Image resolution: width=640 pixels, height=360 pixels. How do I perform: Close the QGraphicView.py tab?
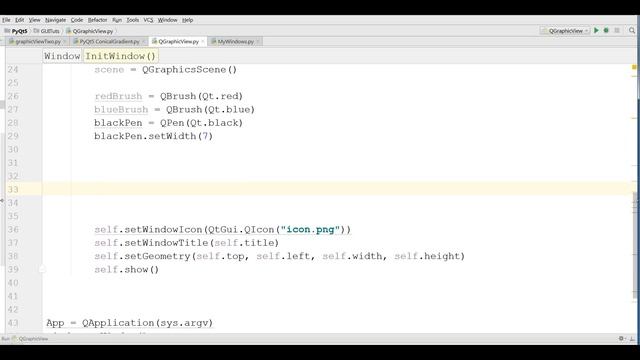pyautogui.click(x=203, y=42)
